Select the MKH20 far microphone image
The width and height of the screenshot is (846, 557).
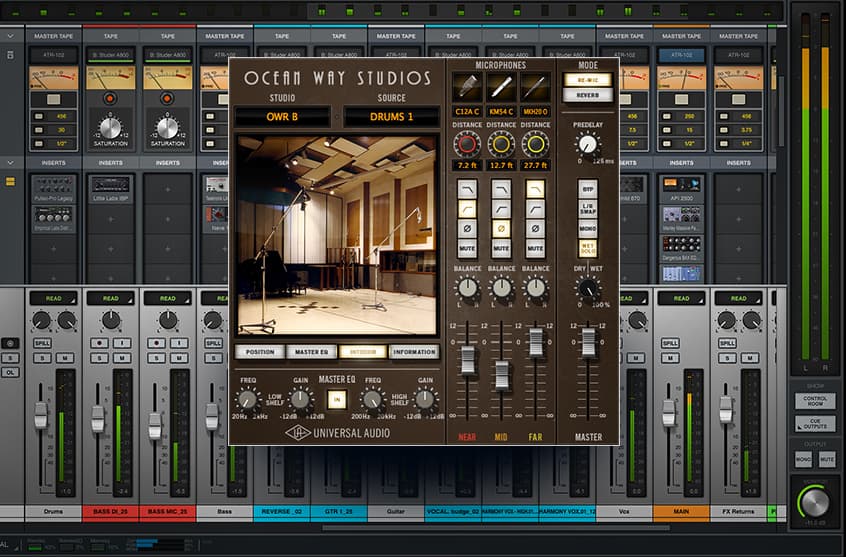coord(535,87)
